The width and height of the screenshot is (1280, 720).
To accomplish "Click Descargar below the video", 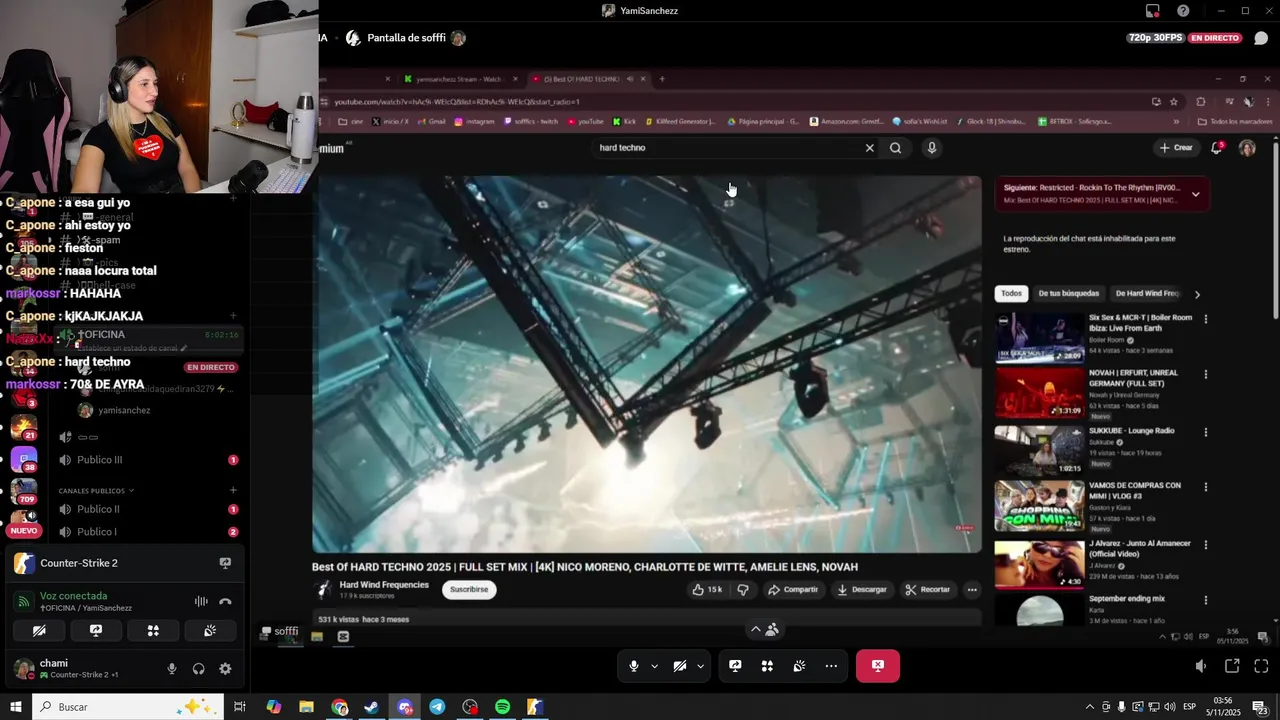I will pyautogui.click(x=862, y=590).
